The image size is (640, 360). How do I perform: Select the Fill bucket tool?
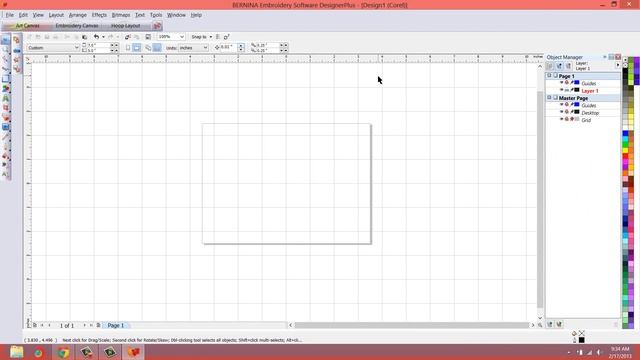(x=5, y=157)
